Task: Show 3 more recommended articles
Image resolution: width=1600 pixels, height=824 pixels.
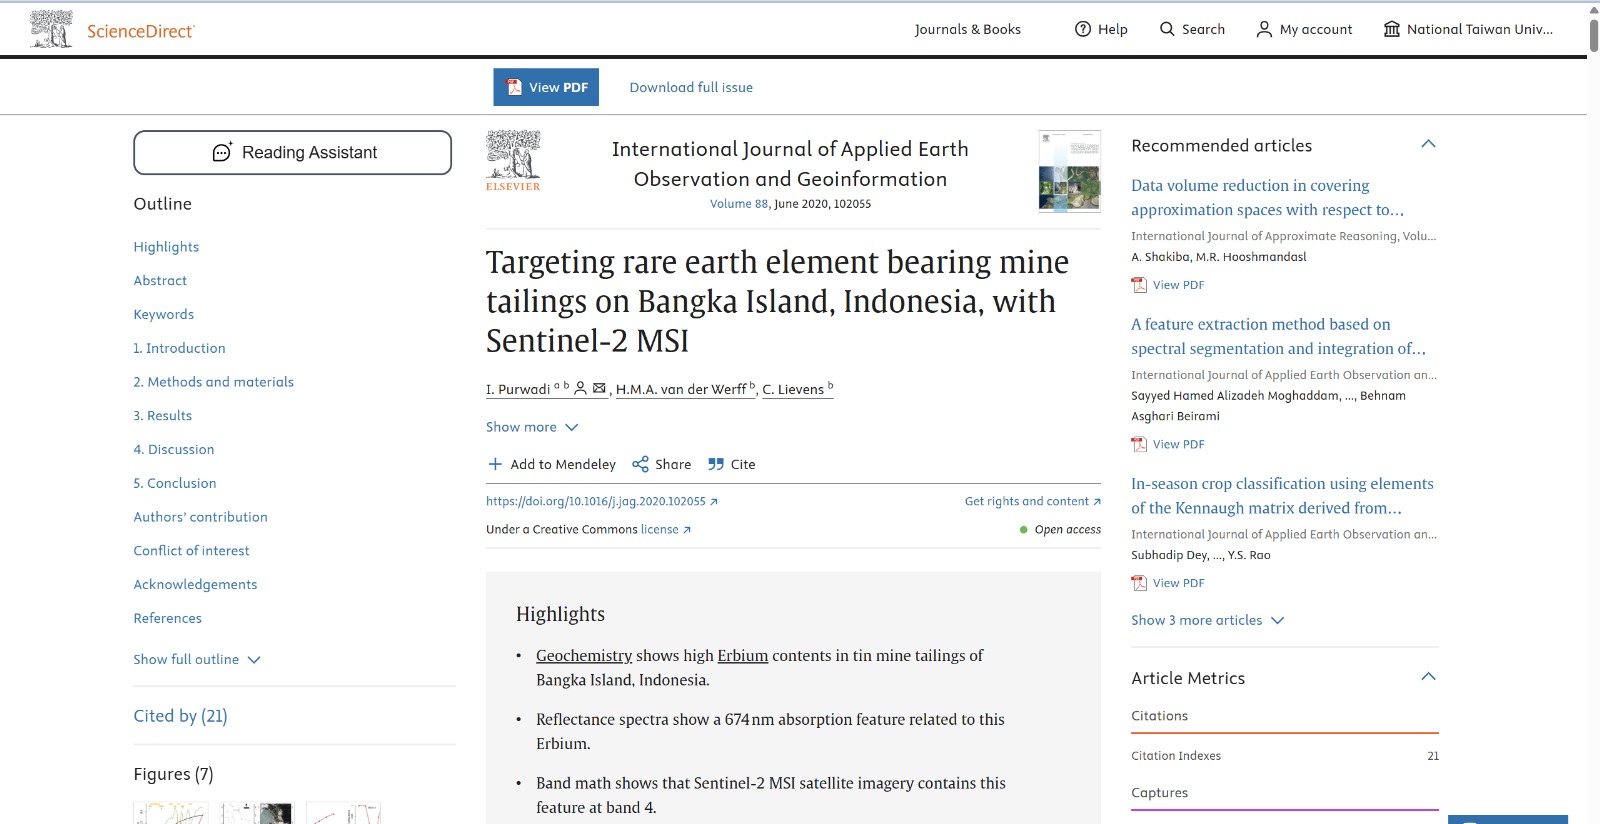Action: (1207, 620)
